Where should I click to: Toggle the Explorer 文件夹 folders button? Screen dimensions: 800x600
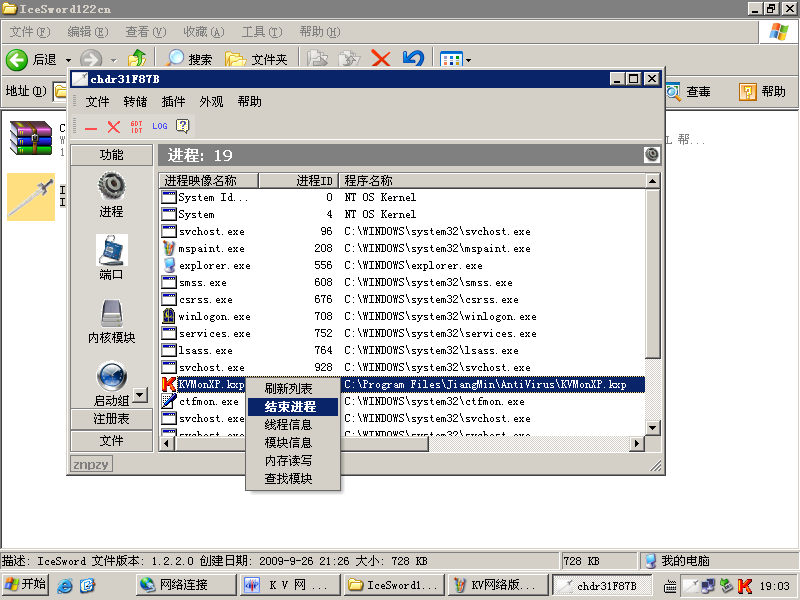256,60
